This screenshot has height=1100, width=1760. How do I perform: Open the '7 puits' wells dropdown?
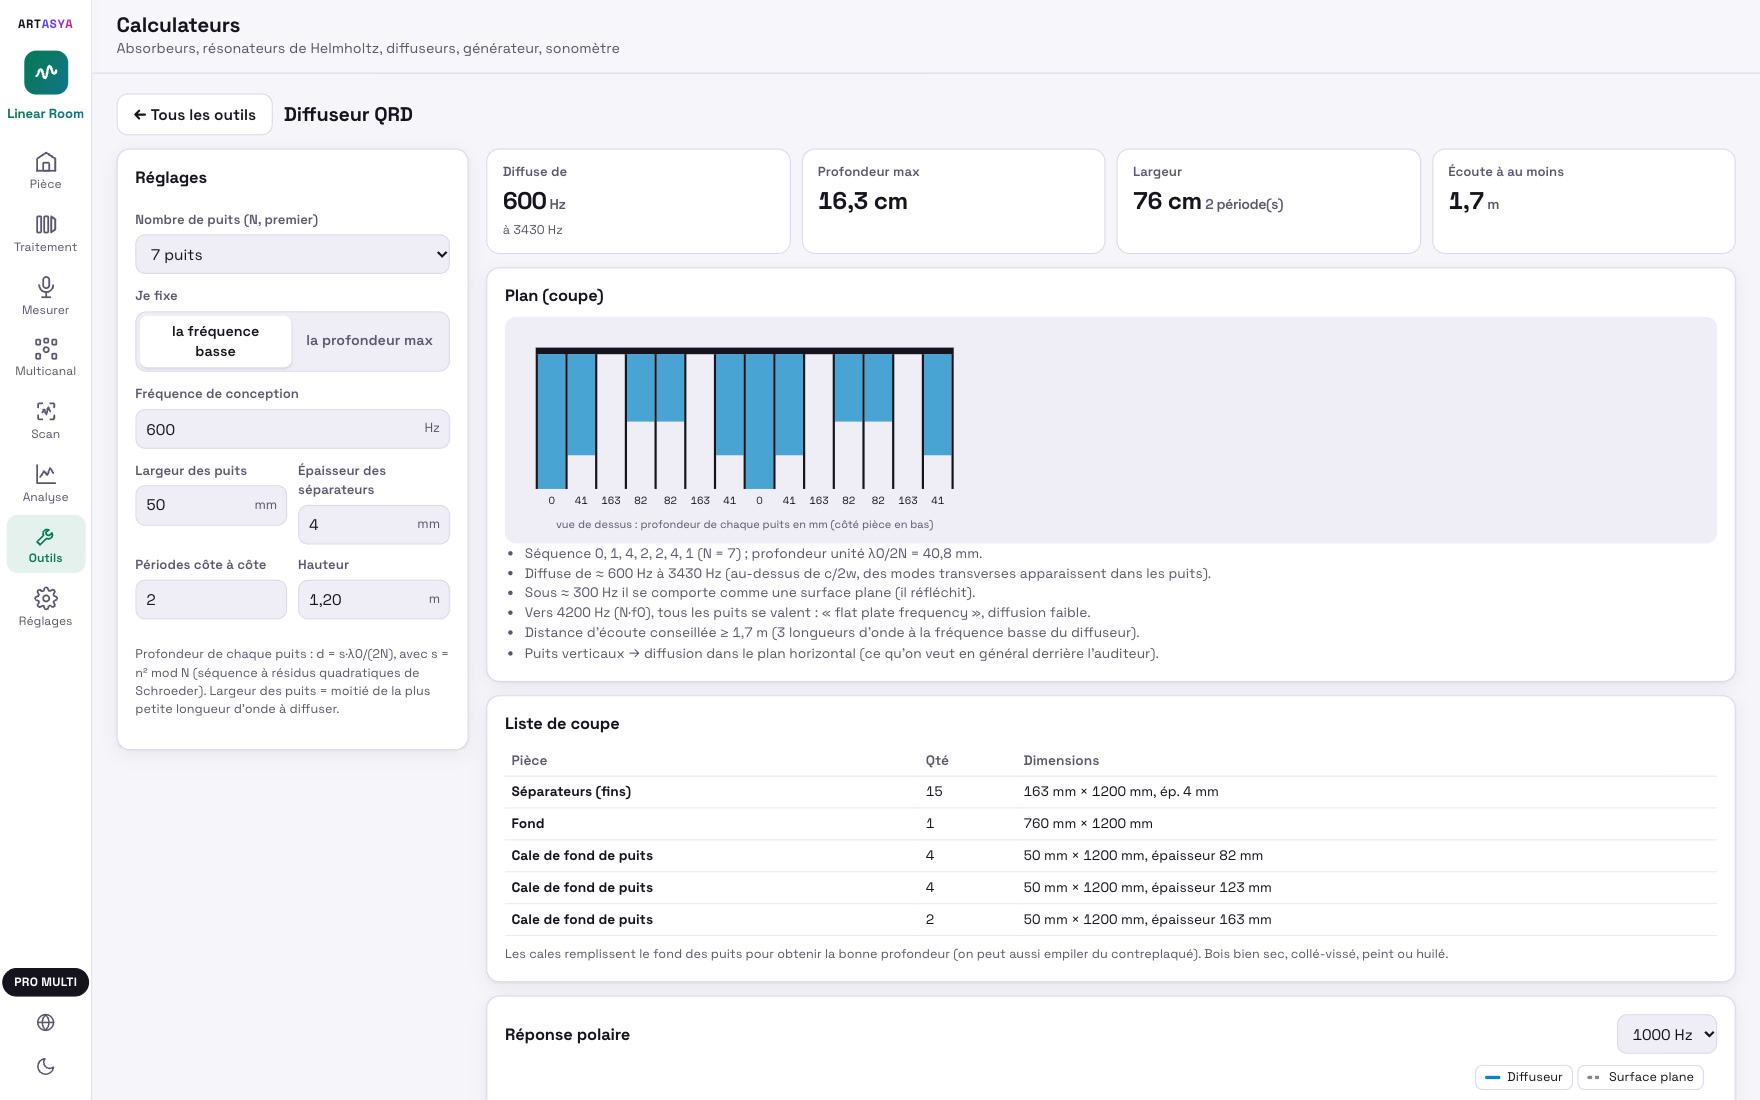(x=292, y=254)
